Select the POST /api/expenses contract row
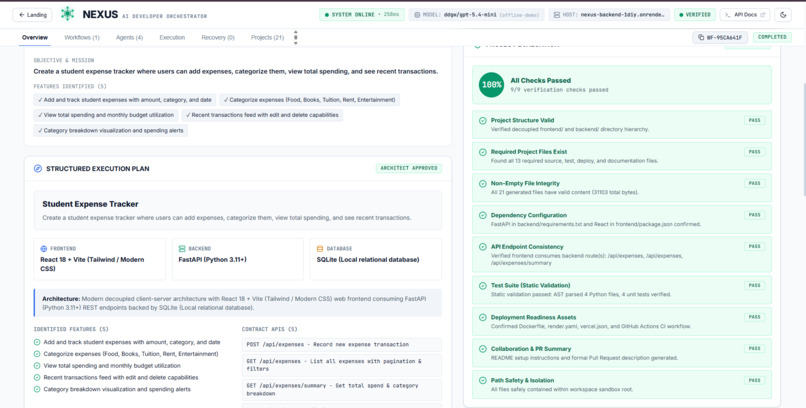 (x=342, y=345)
